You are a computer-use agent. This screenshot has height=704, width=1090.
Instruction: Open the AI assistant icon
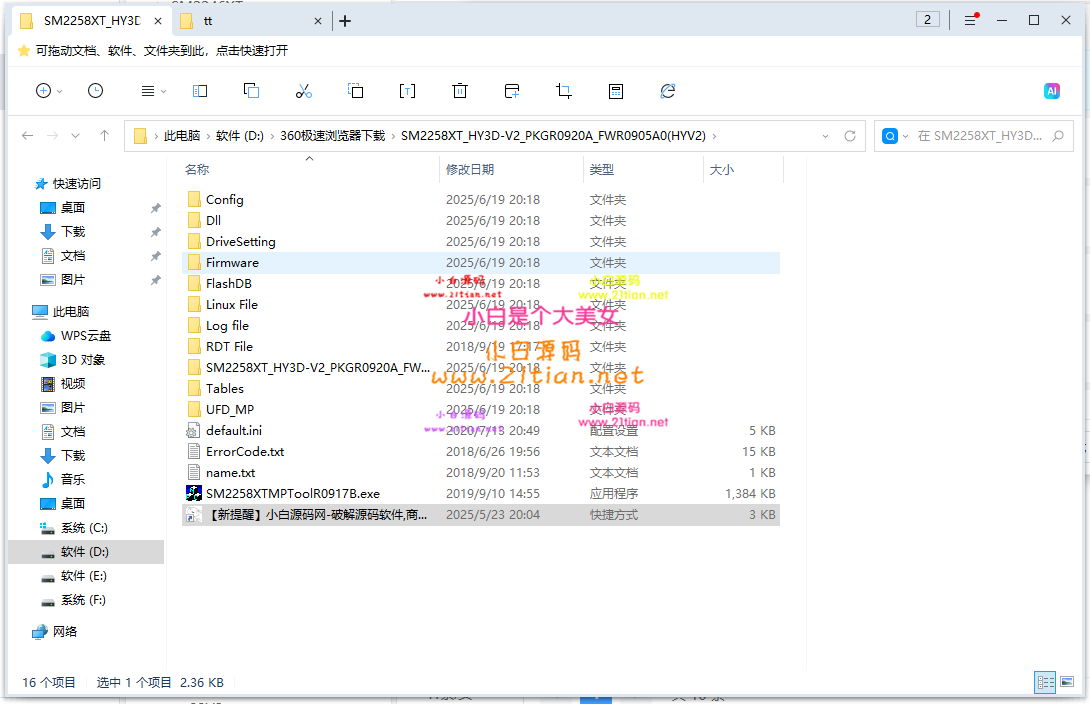point(1052,90)
